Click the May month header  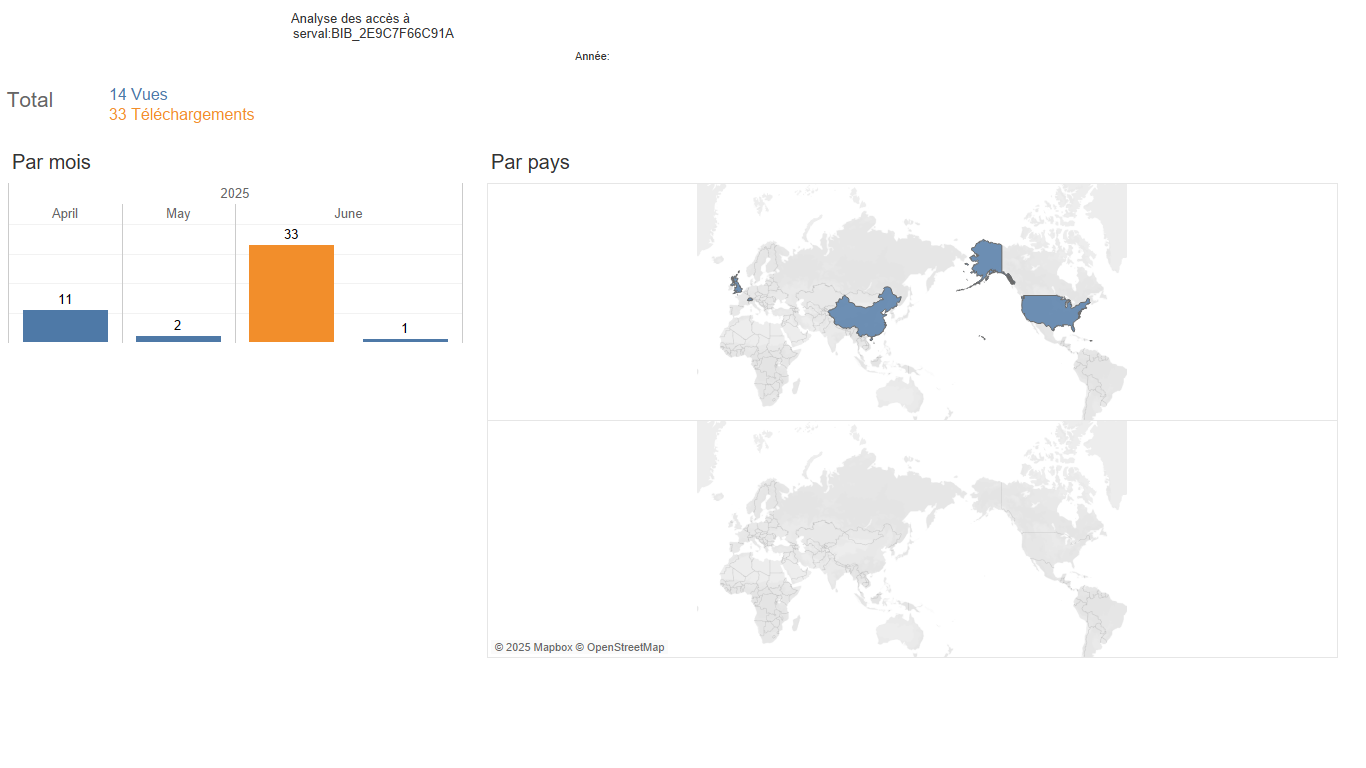coord(178,214)
